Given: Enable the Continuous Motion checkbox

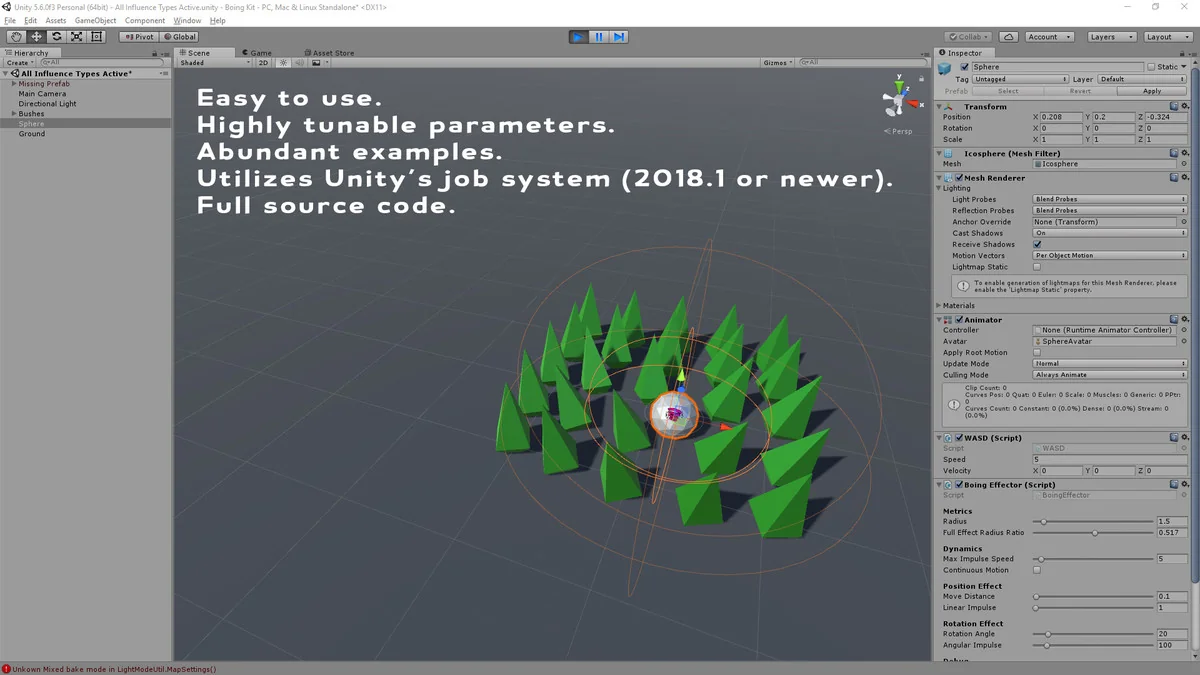Looking at the screenshot, I should click(x=1037, y=570).
